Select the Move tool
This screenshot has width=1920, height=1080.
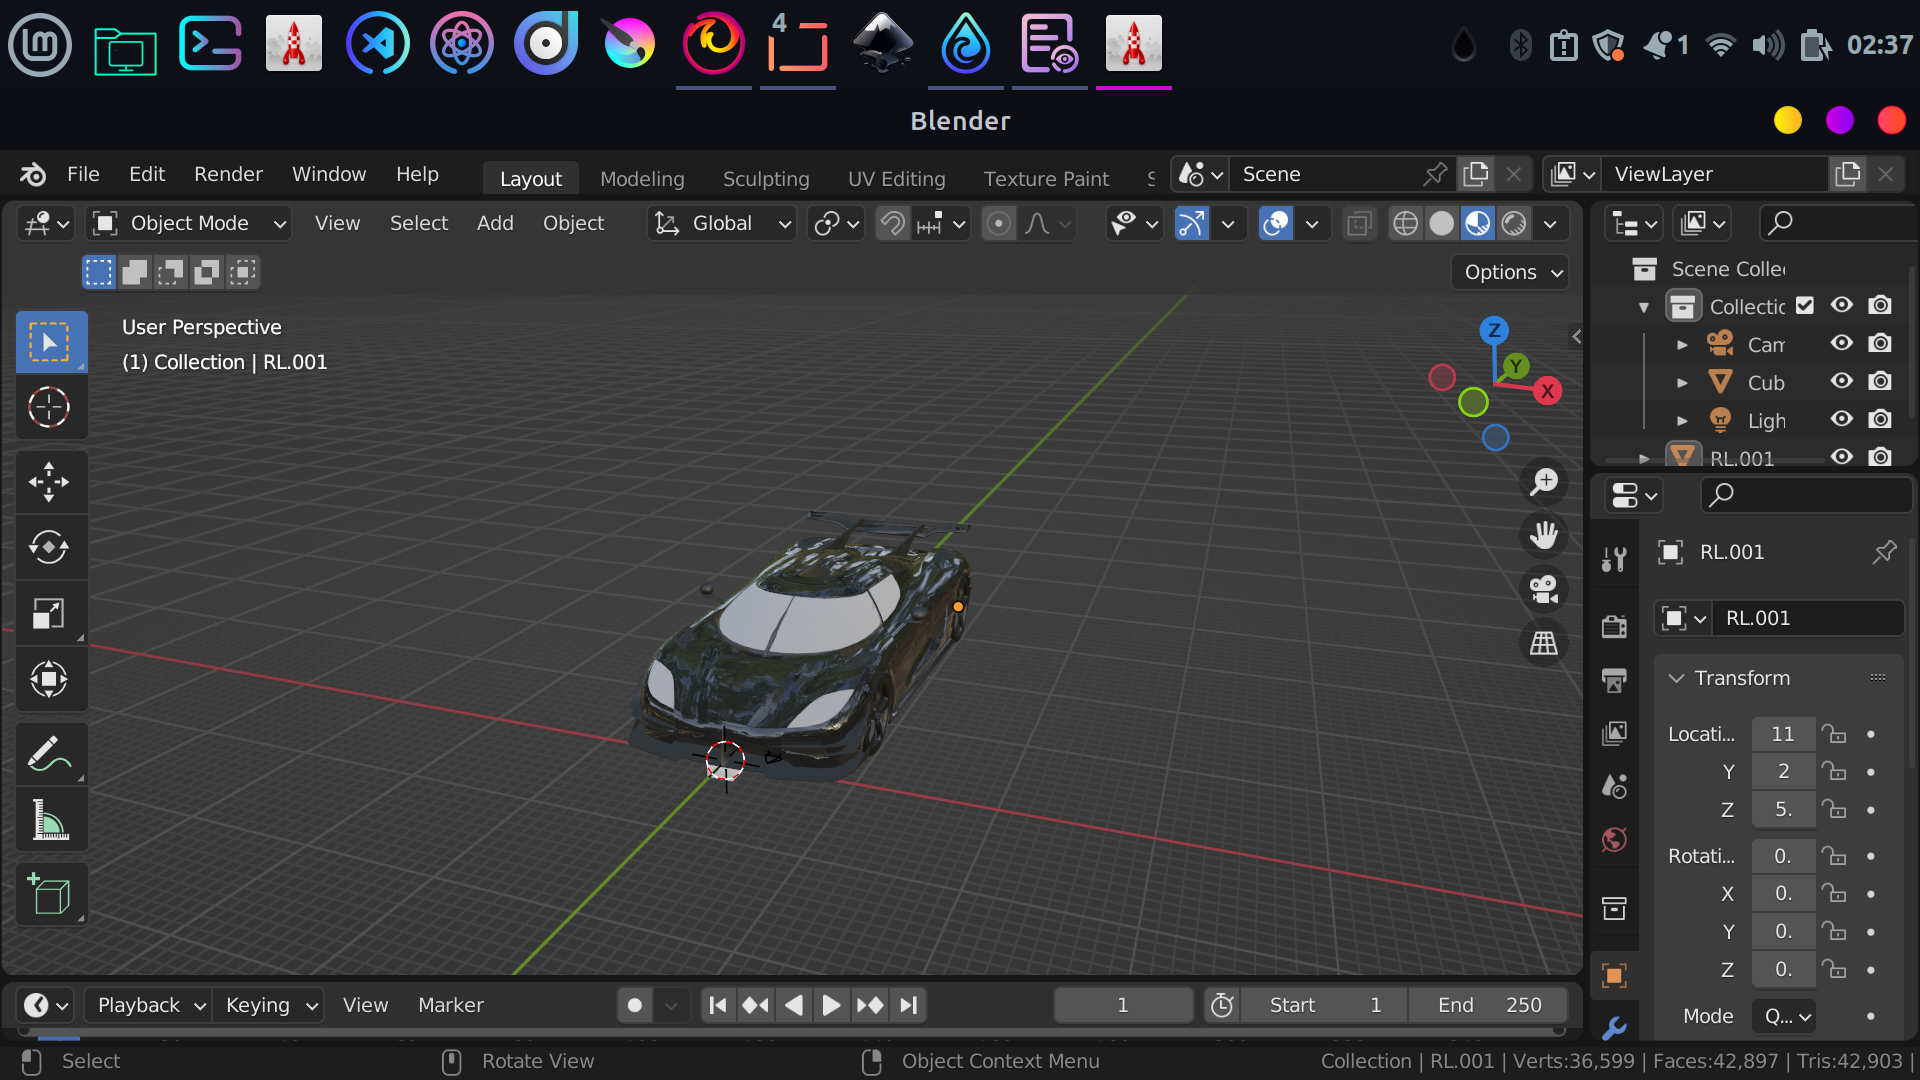(50, 482)
